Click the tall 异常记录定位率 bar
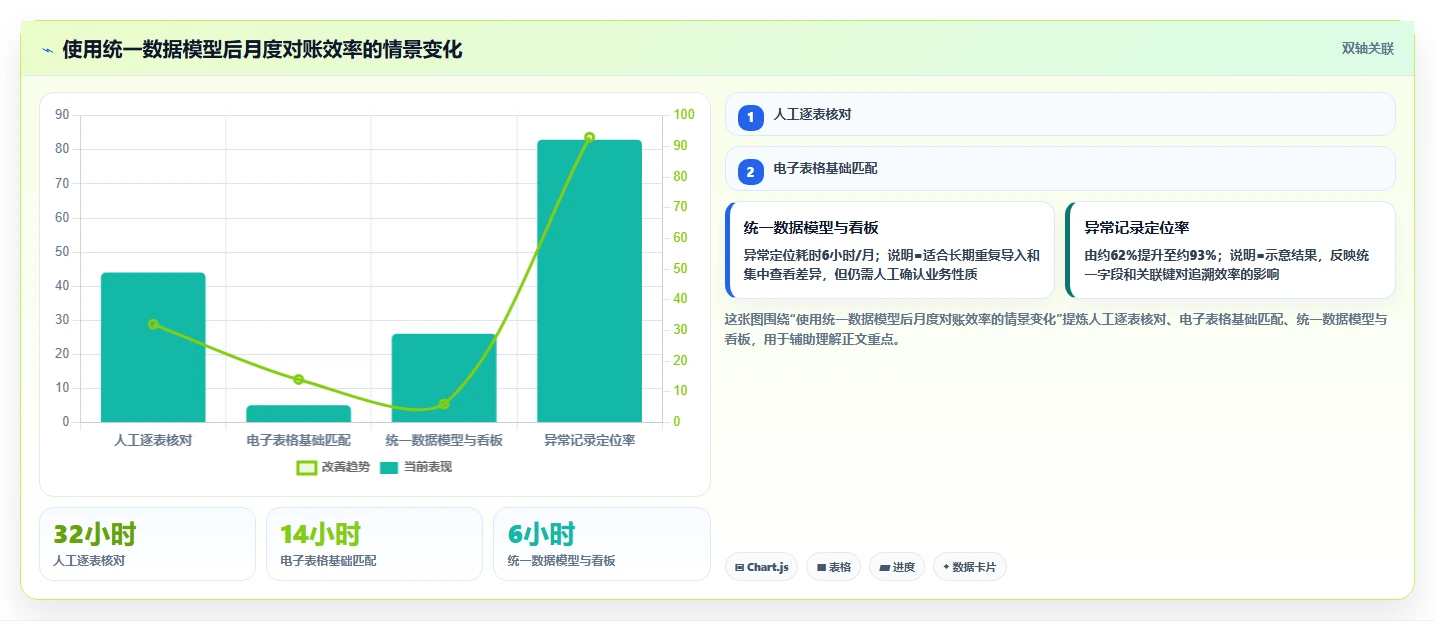The width and height of the screenshot is (1435, 621). (589, 281)
